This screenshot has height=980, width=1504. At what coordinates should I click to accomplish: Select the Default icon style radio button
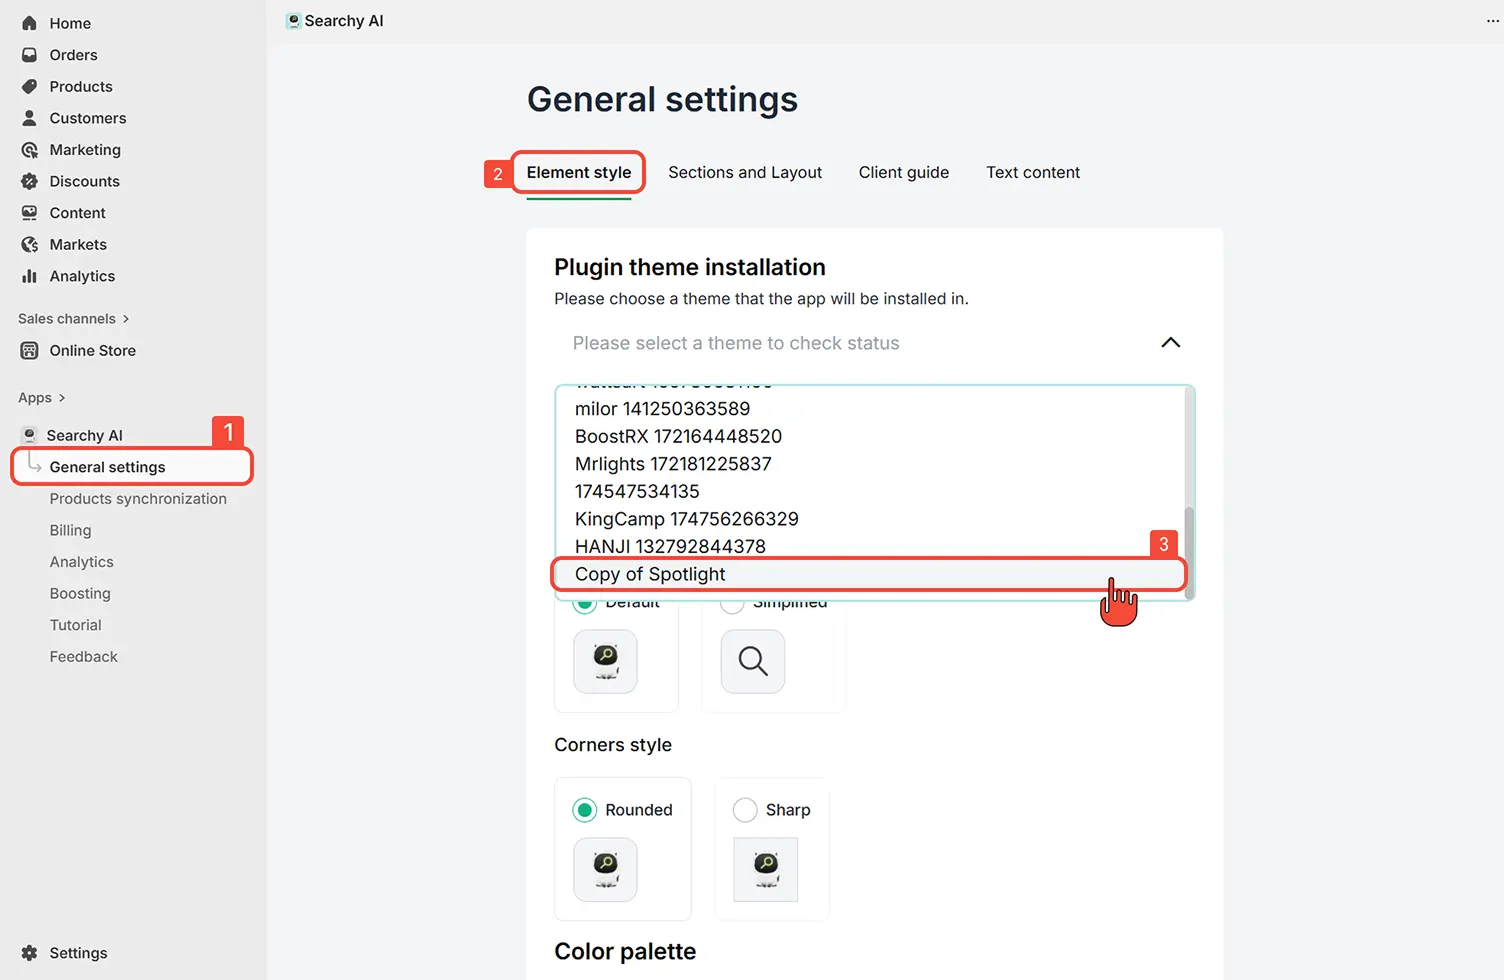(x=585, y=604)
